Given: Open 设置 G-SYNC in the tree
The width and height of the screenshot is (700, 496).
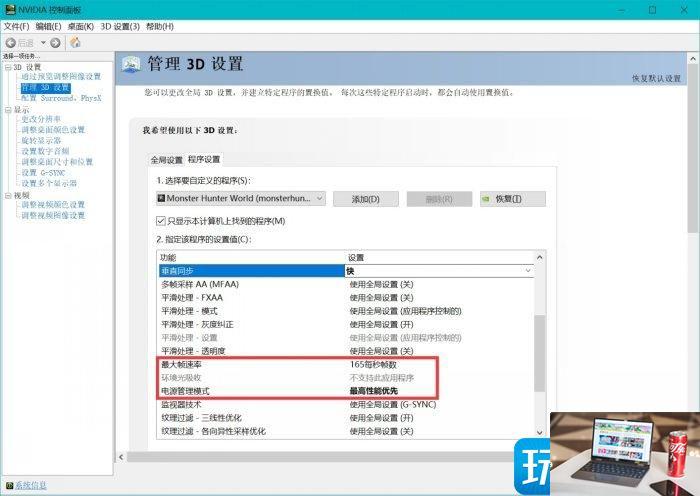Looking at the screenshot, I should 43,173.
